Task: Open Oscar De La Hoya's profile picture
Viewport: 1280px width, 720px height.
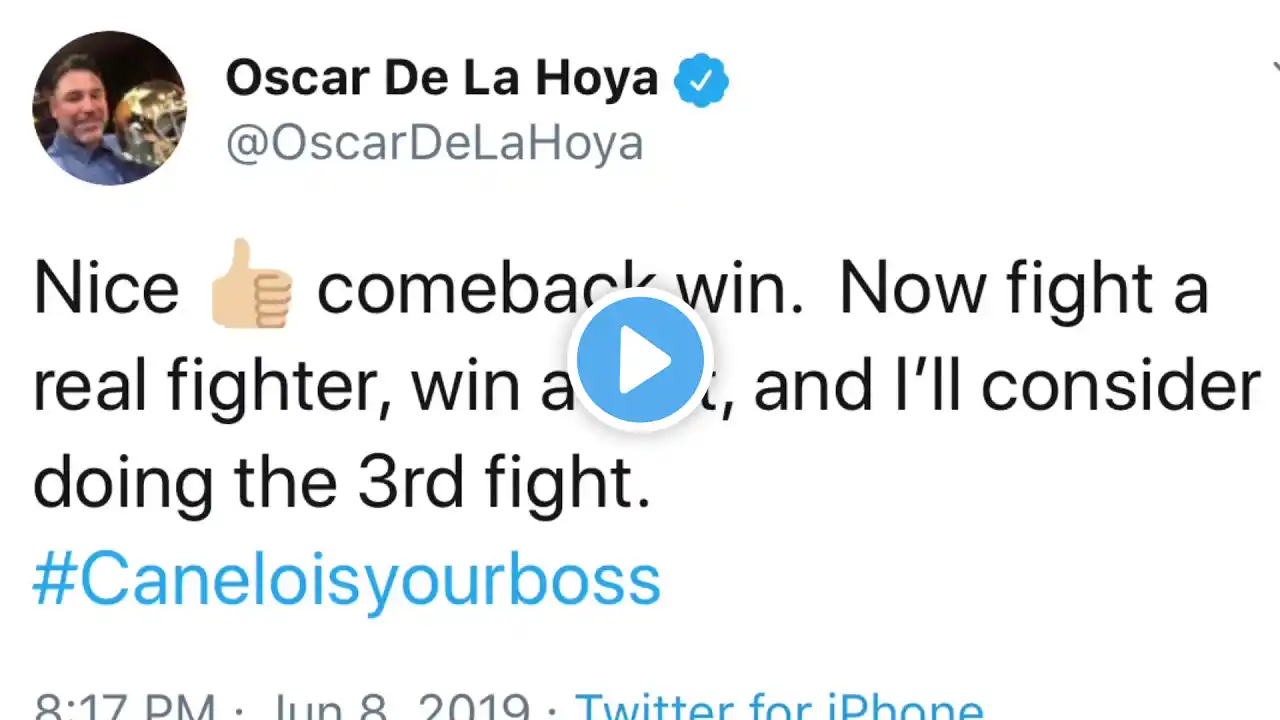Action: coord(109,108)
